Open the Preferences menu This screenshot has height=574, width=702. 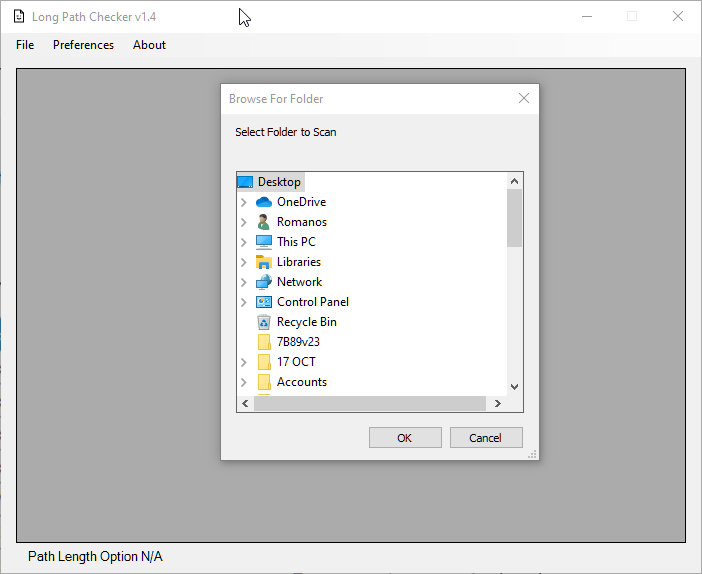pyautogui.click(x=83, y=45)
